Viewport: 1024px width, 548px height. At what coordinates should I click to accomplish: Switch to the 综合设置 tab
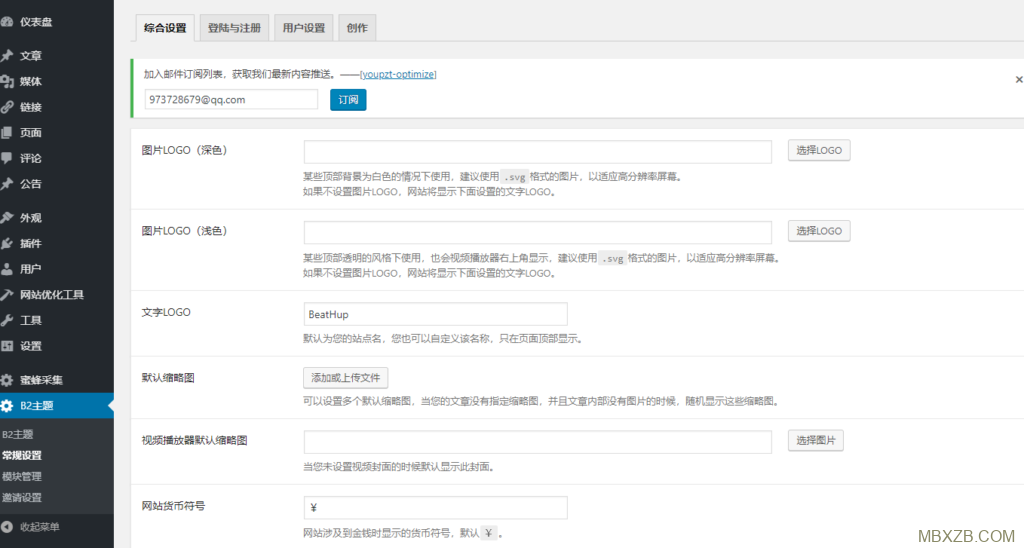pos(165,28)
